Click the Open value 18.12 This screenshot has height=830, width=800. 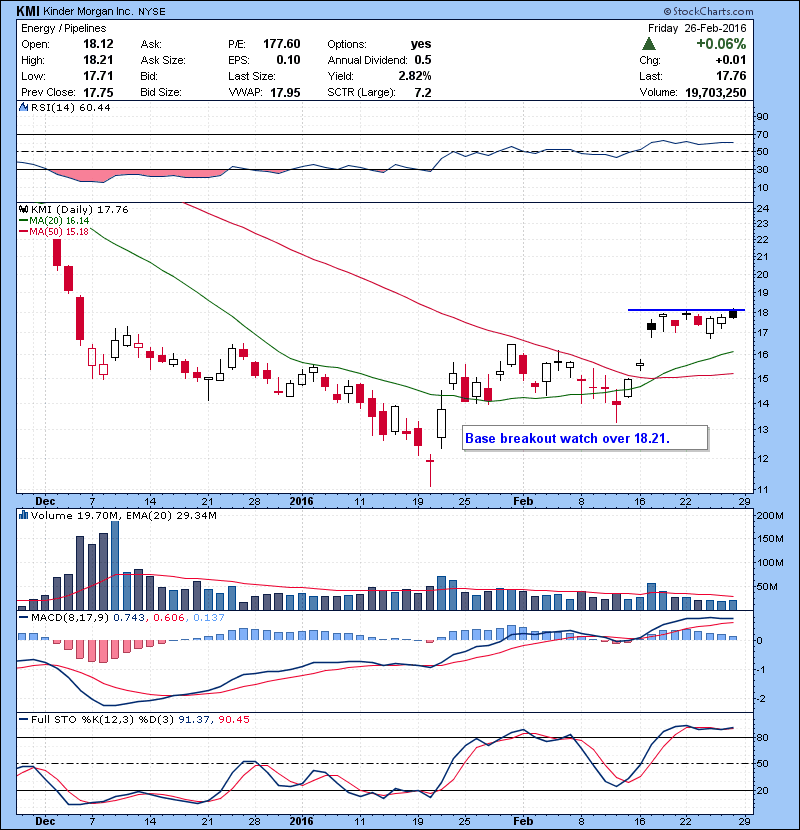coord(98,44)
